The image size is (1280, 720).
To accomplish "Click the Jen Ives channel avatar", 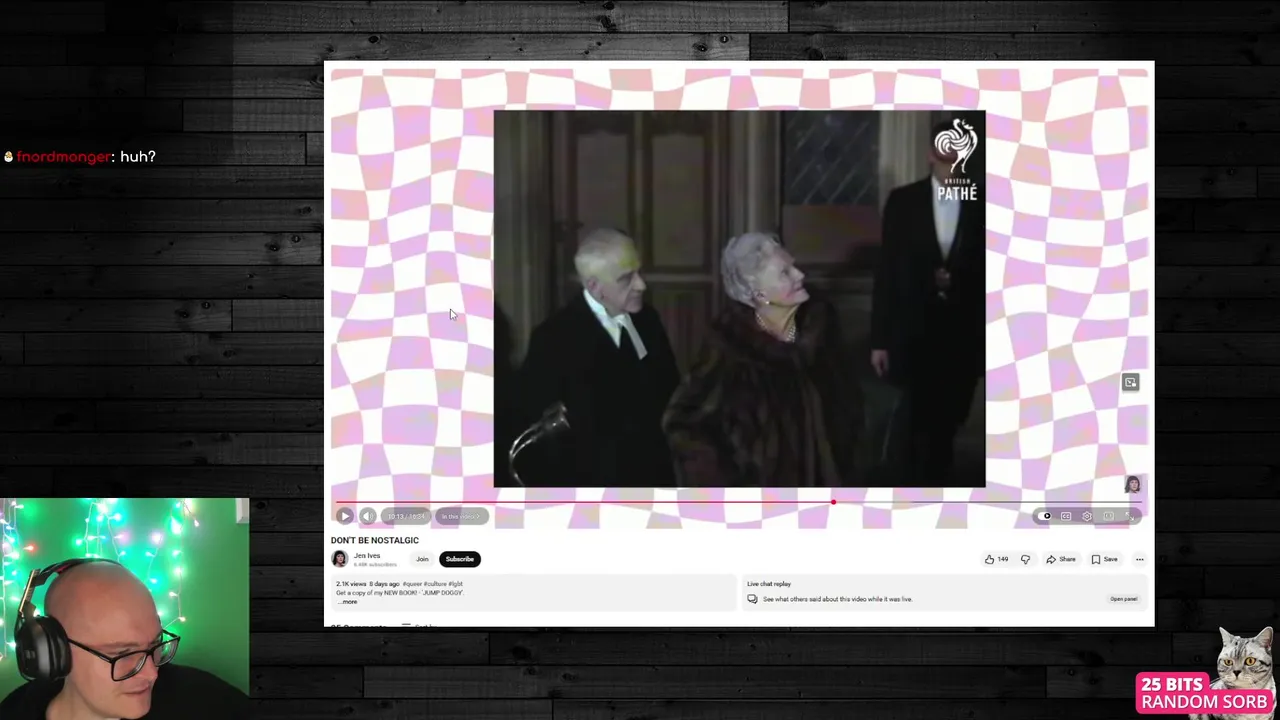I will [340, 559].
